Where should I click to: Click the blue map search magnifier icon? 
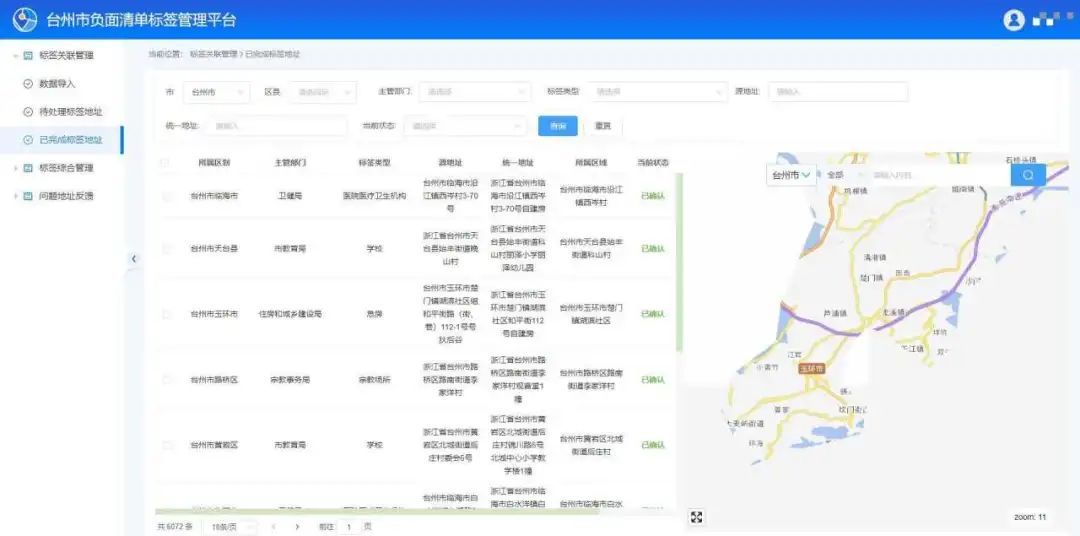pos(1028,175)
